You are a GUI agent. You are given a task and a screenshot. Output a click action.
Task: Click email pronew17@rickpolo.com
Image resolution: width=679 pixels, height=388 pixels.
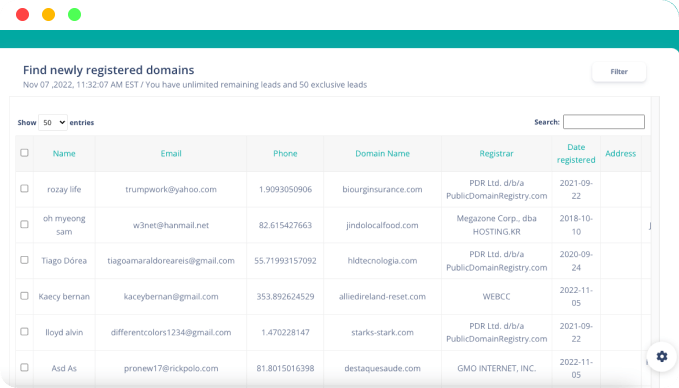coord(171,369)
